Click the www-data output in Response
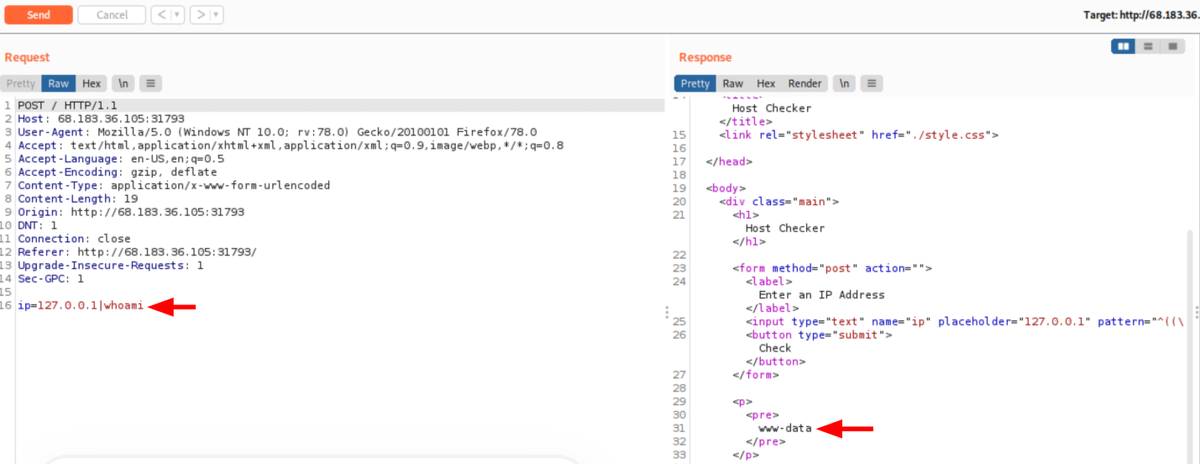Screen dimensions: 1200x464 [784, 429]
